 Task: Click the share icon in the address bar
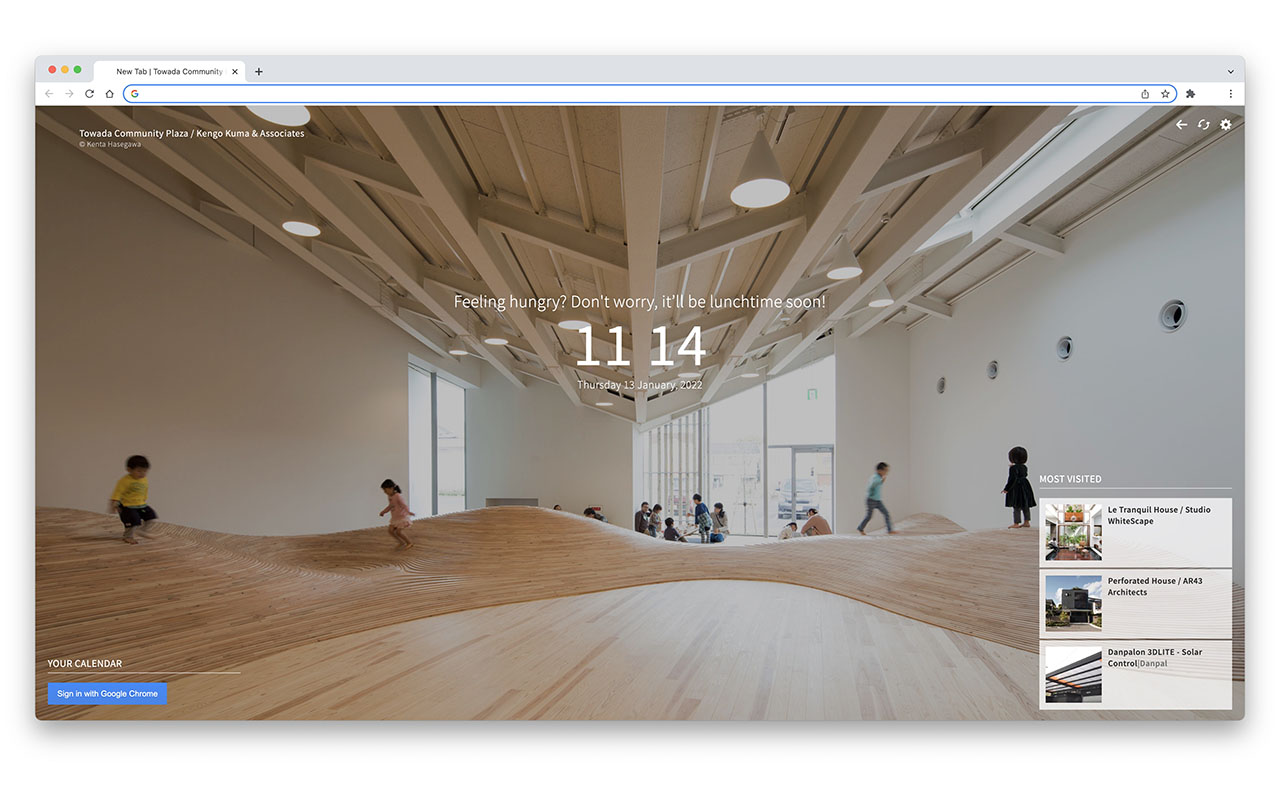(x=1144, y=93)
